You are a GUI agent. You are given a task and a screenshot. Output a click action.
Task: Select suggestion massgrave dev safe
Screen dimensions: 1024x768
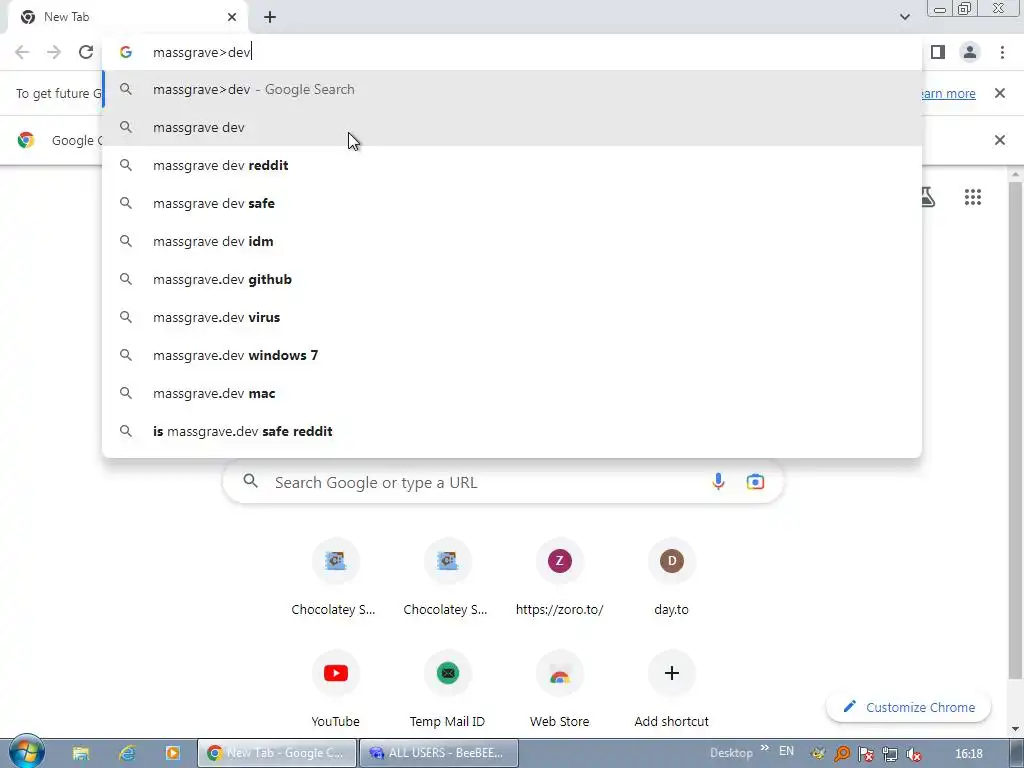(512, 203)
